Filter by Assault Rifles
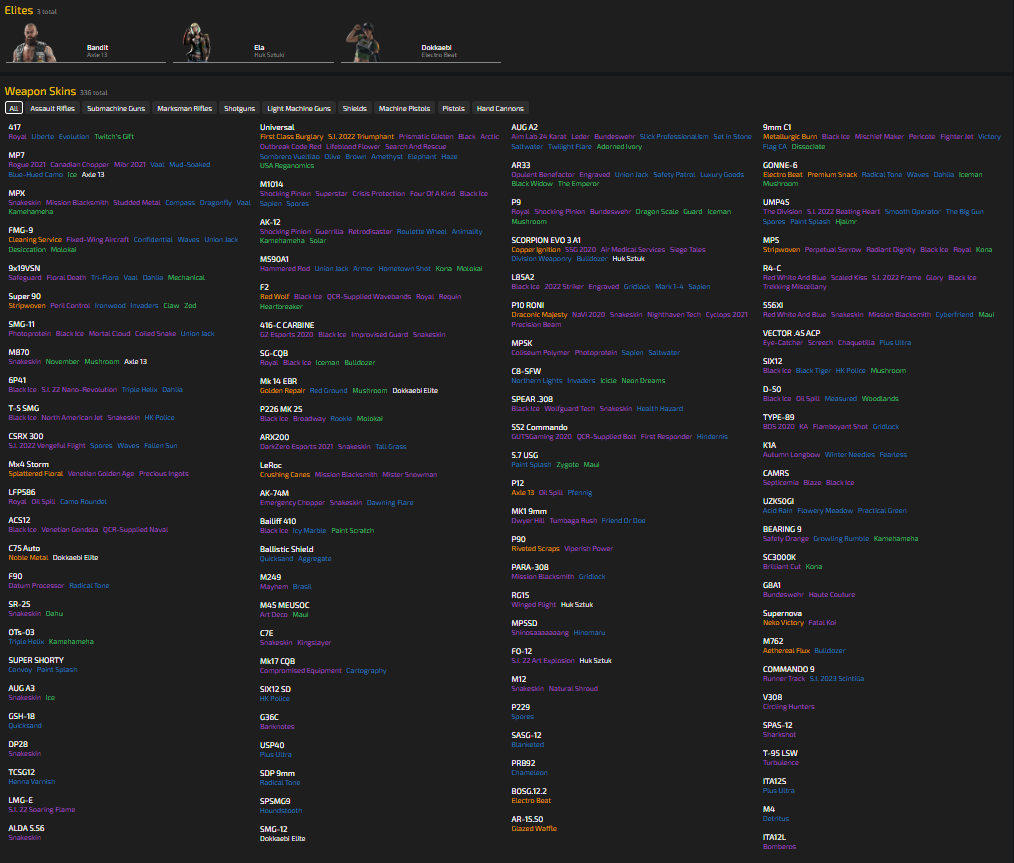 52,108
